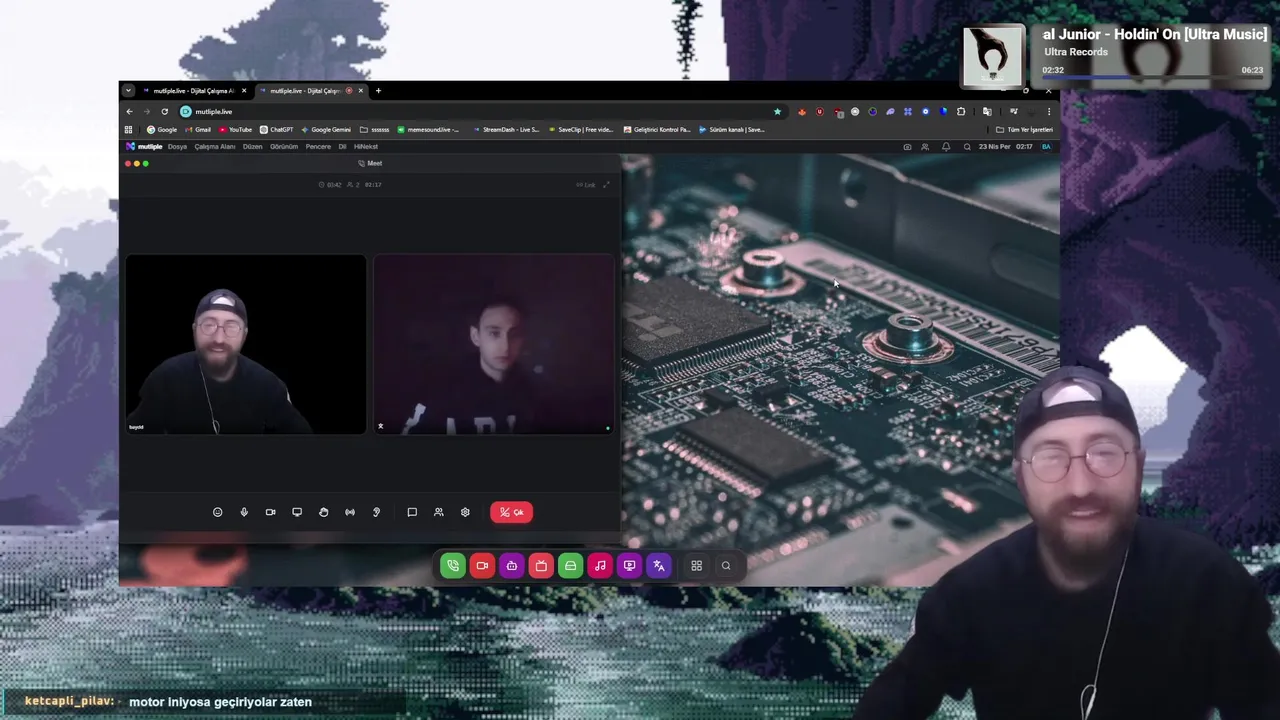
Task: Start screen sharing in Meet toolbar
Action: 297,512
